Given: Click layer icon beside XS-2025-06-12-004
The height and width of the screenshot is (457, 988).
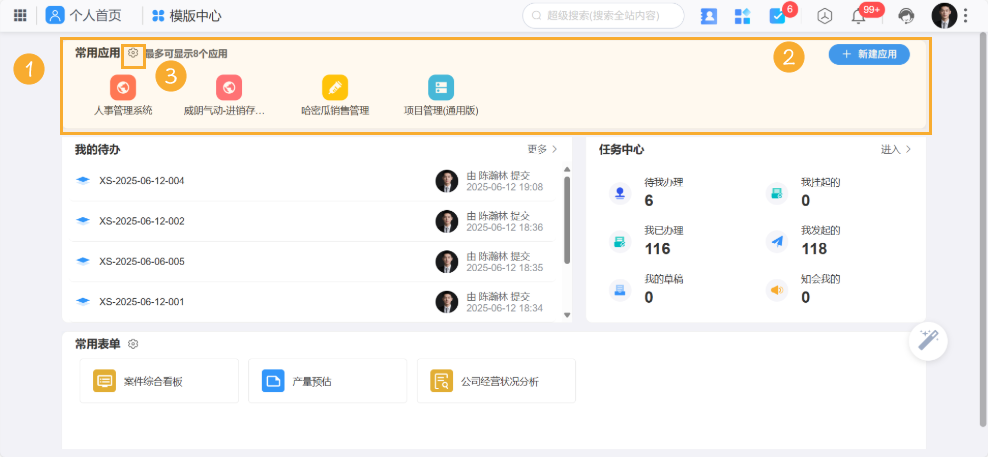Looking at the screenshot, I should coord(83,181).
